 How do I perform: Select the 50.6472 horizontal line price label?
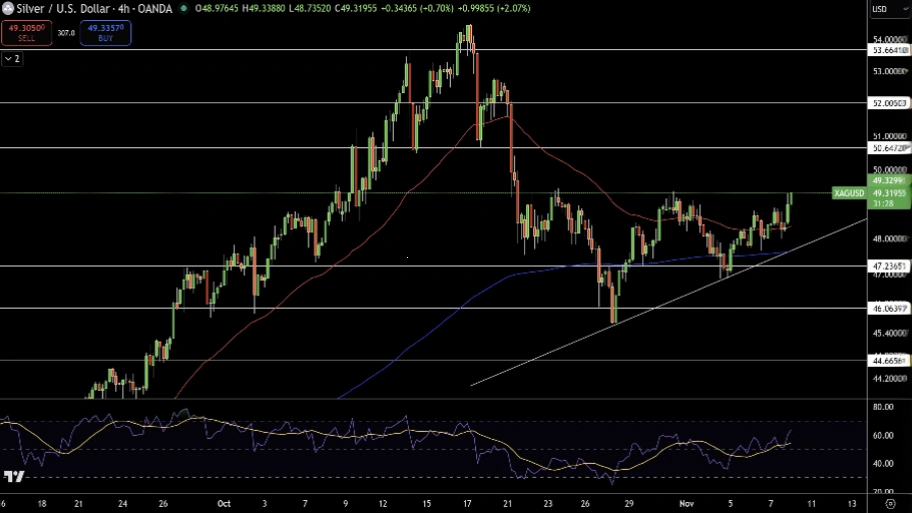(889, 148)
